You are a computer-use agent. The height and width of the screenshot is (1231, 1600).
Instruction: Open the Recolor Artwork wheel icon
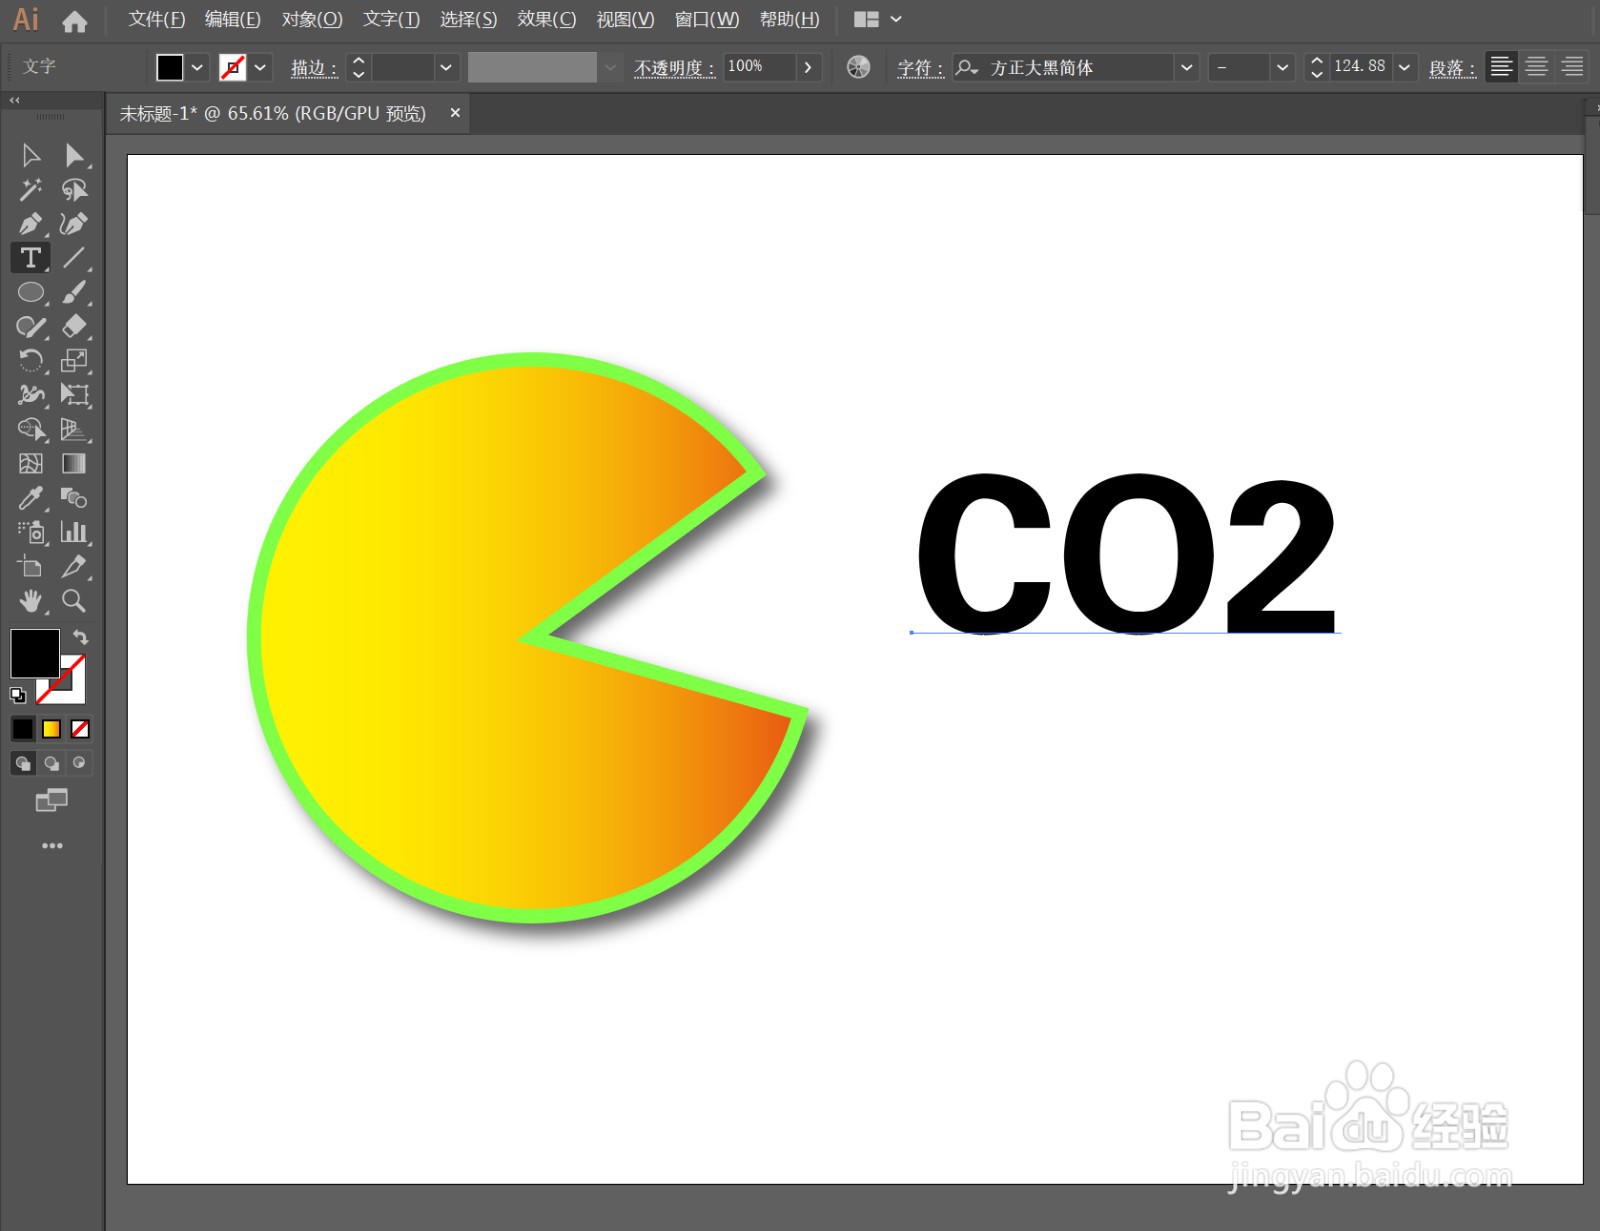(858, 67)
